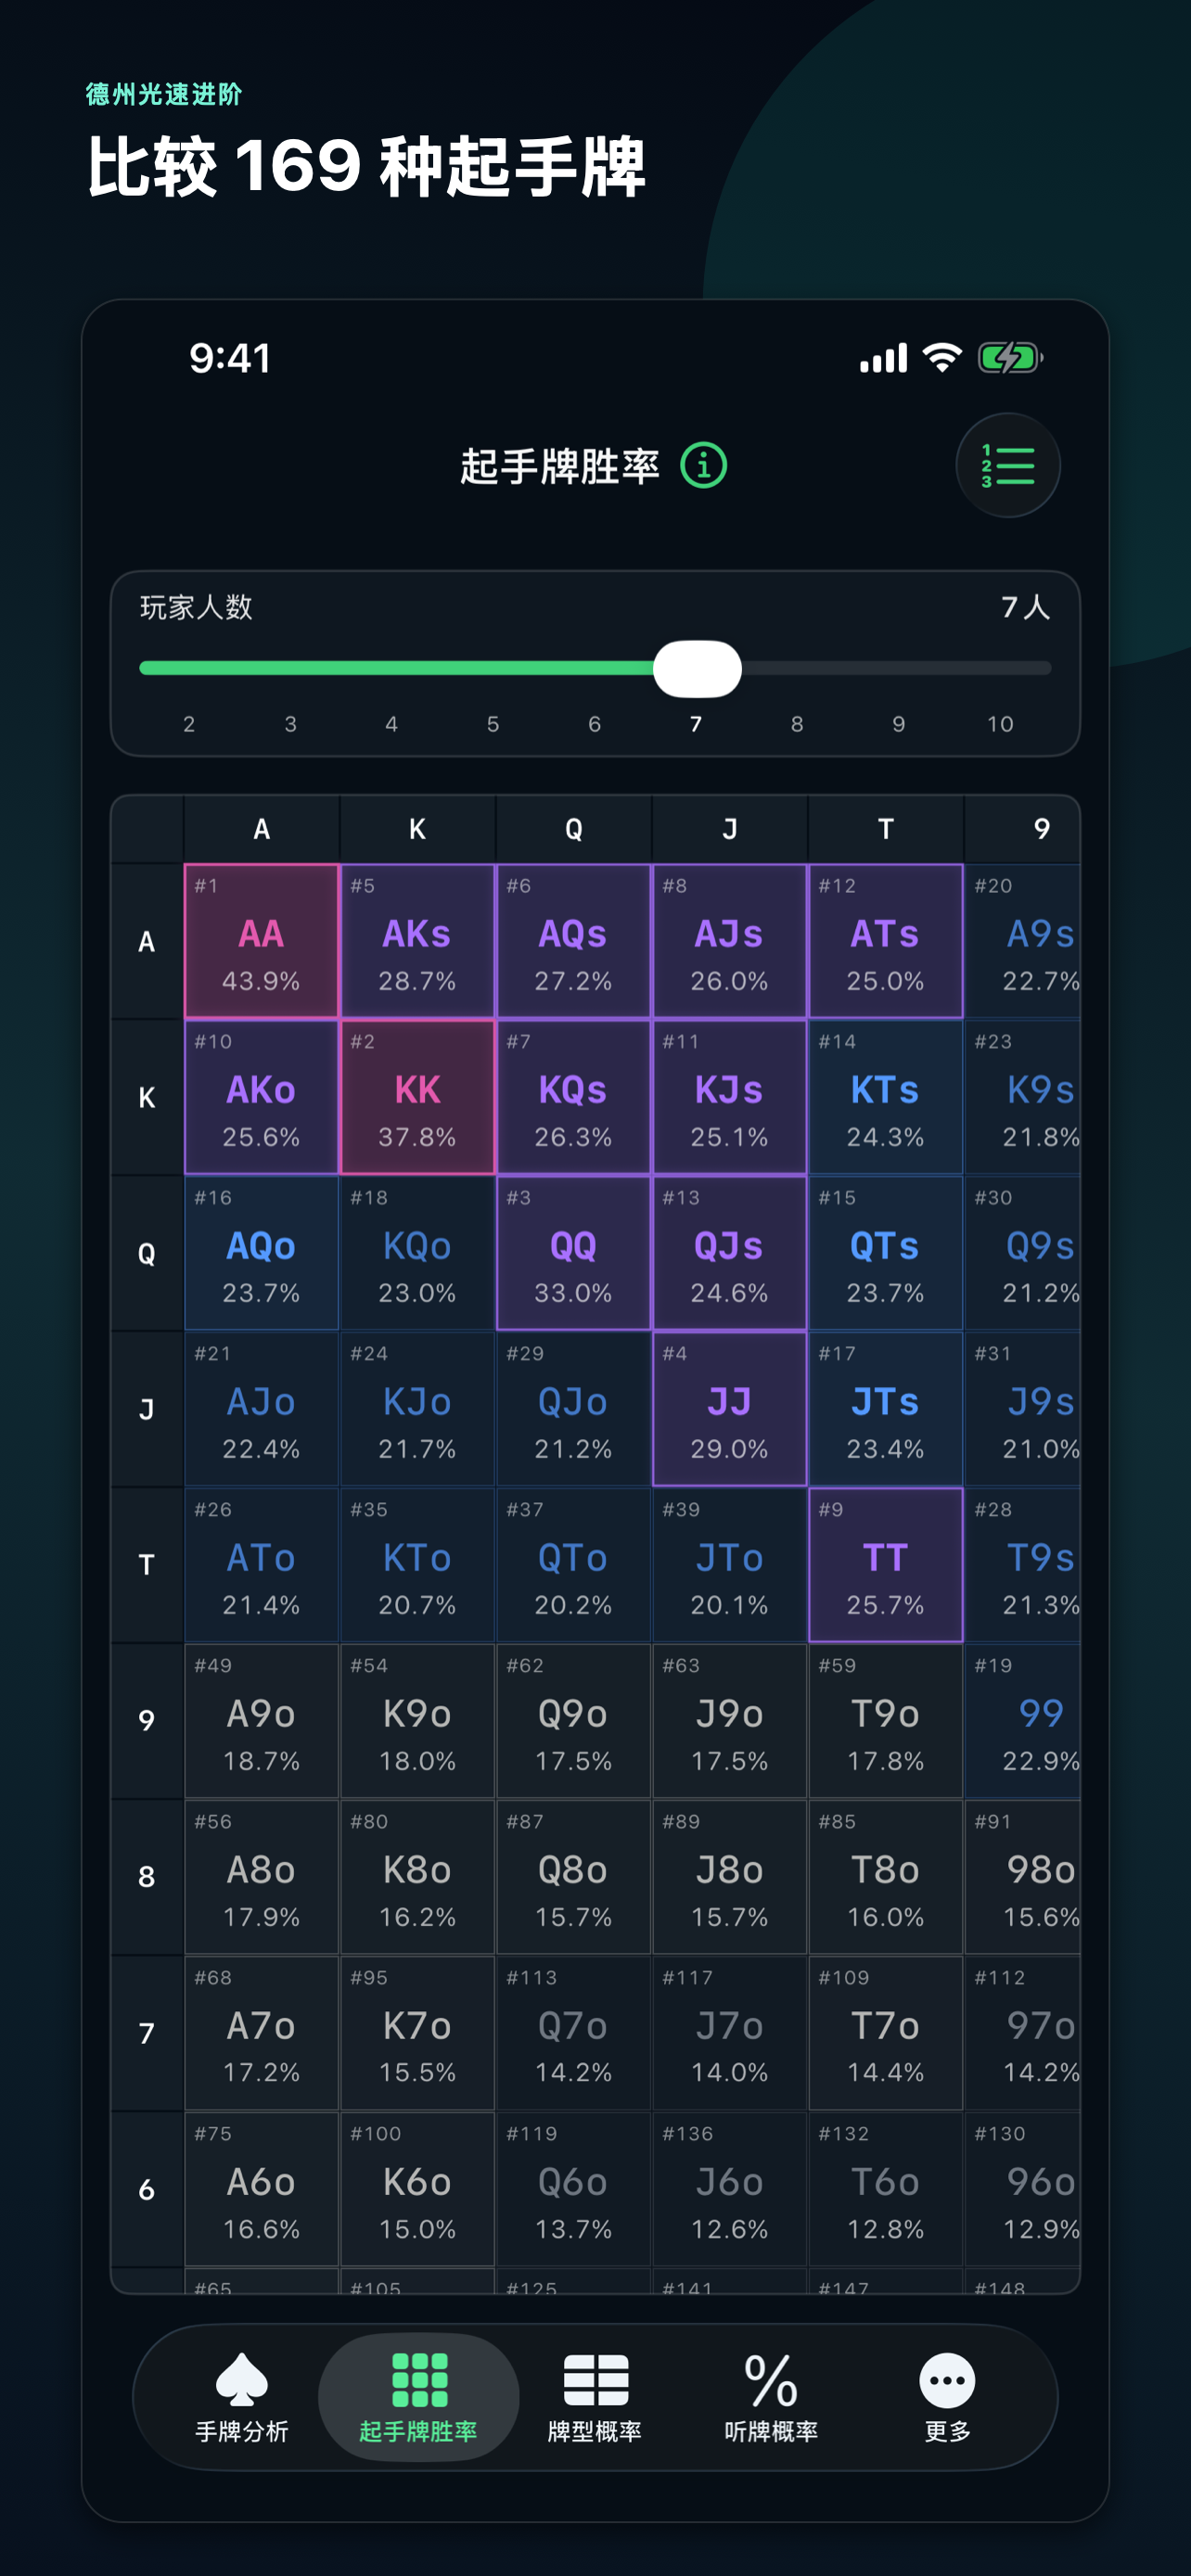Tap the AKs 28.7% cell

pos(417,941)
